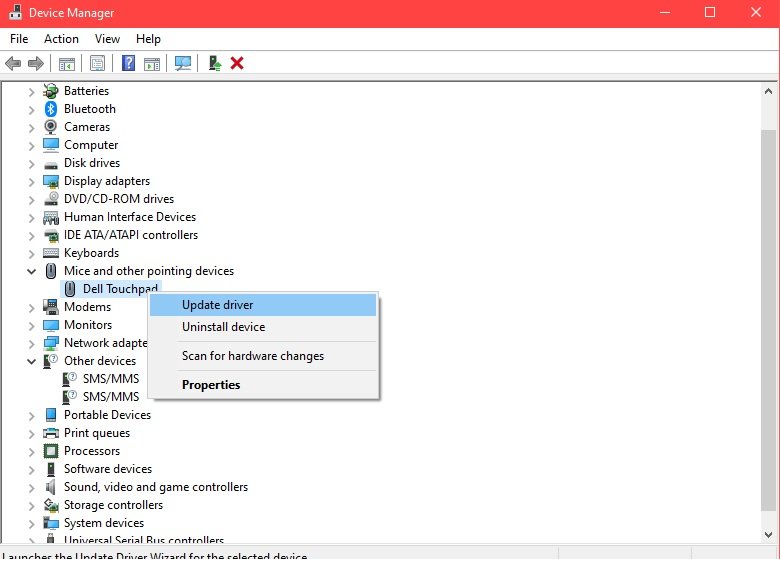Select the Other devices label

100,361
